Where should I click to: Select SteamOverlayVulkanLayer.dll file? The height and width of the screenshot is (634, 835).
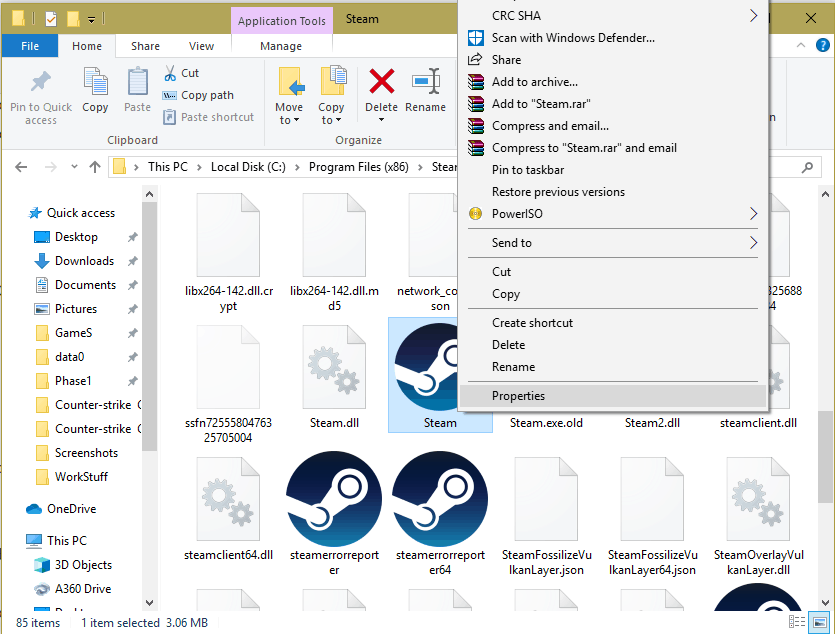[x=758, y=516]
